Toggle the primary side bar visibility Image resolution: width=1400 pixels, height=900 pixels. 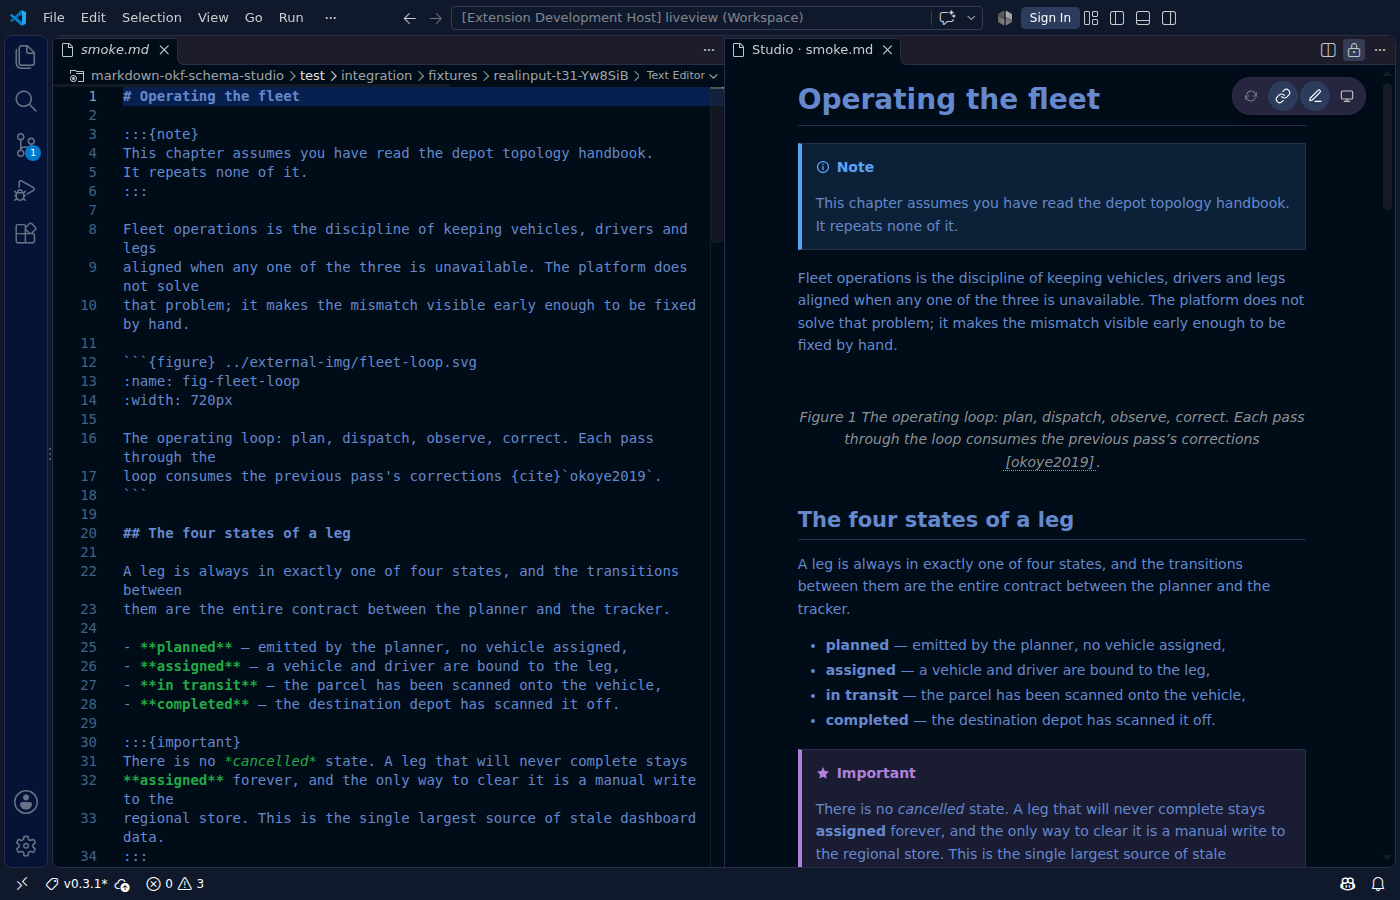(x=1117, y=18)
